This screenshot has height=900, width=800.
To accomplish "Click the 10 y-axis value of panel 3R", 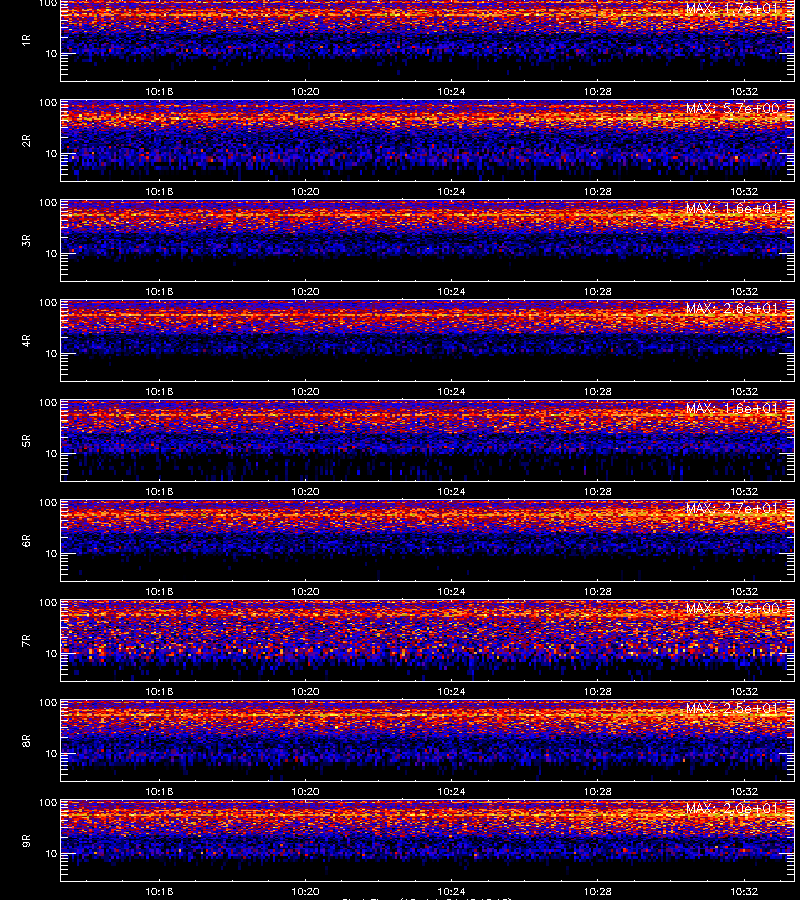I will click(51, 253).
